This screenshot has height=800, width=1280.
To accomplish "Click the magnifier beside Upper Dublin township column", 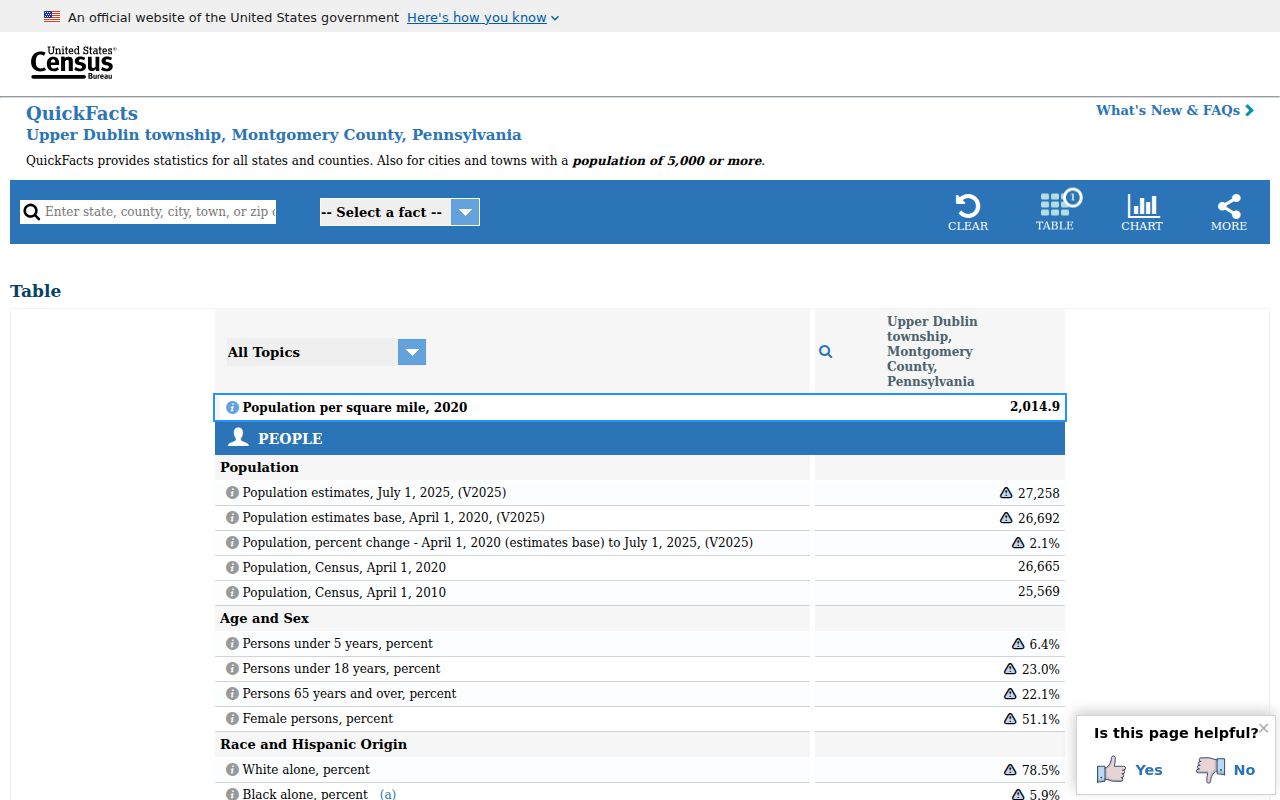I will [825, 352].
